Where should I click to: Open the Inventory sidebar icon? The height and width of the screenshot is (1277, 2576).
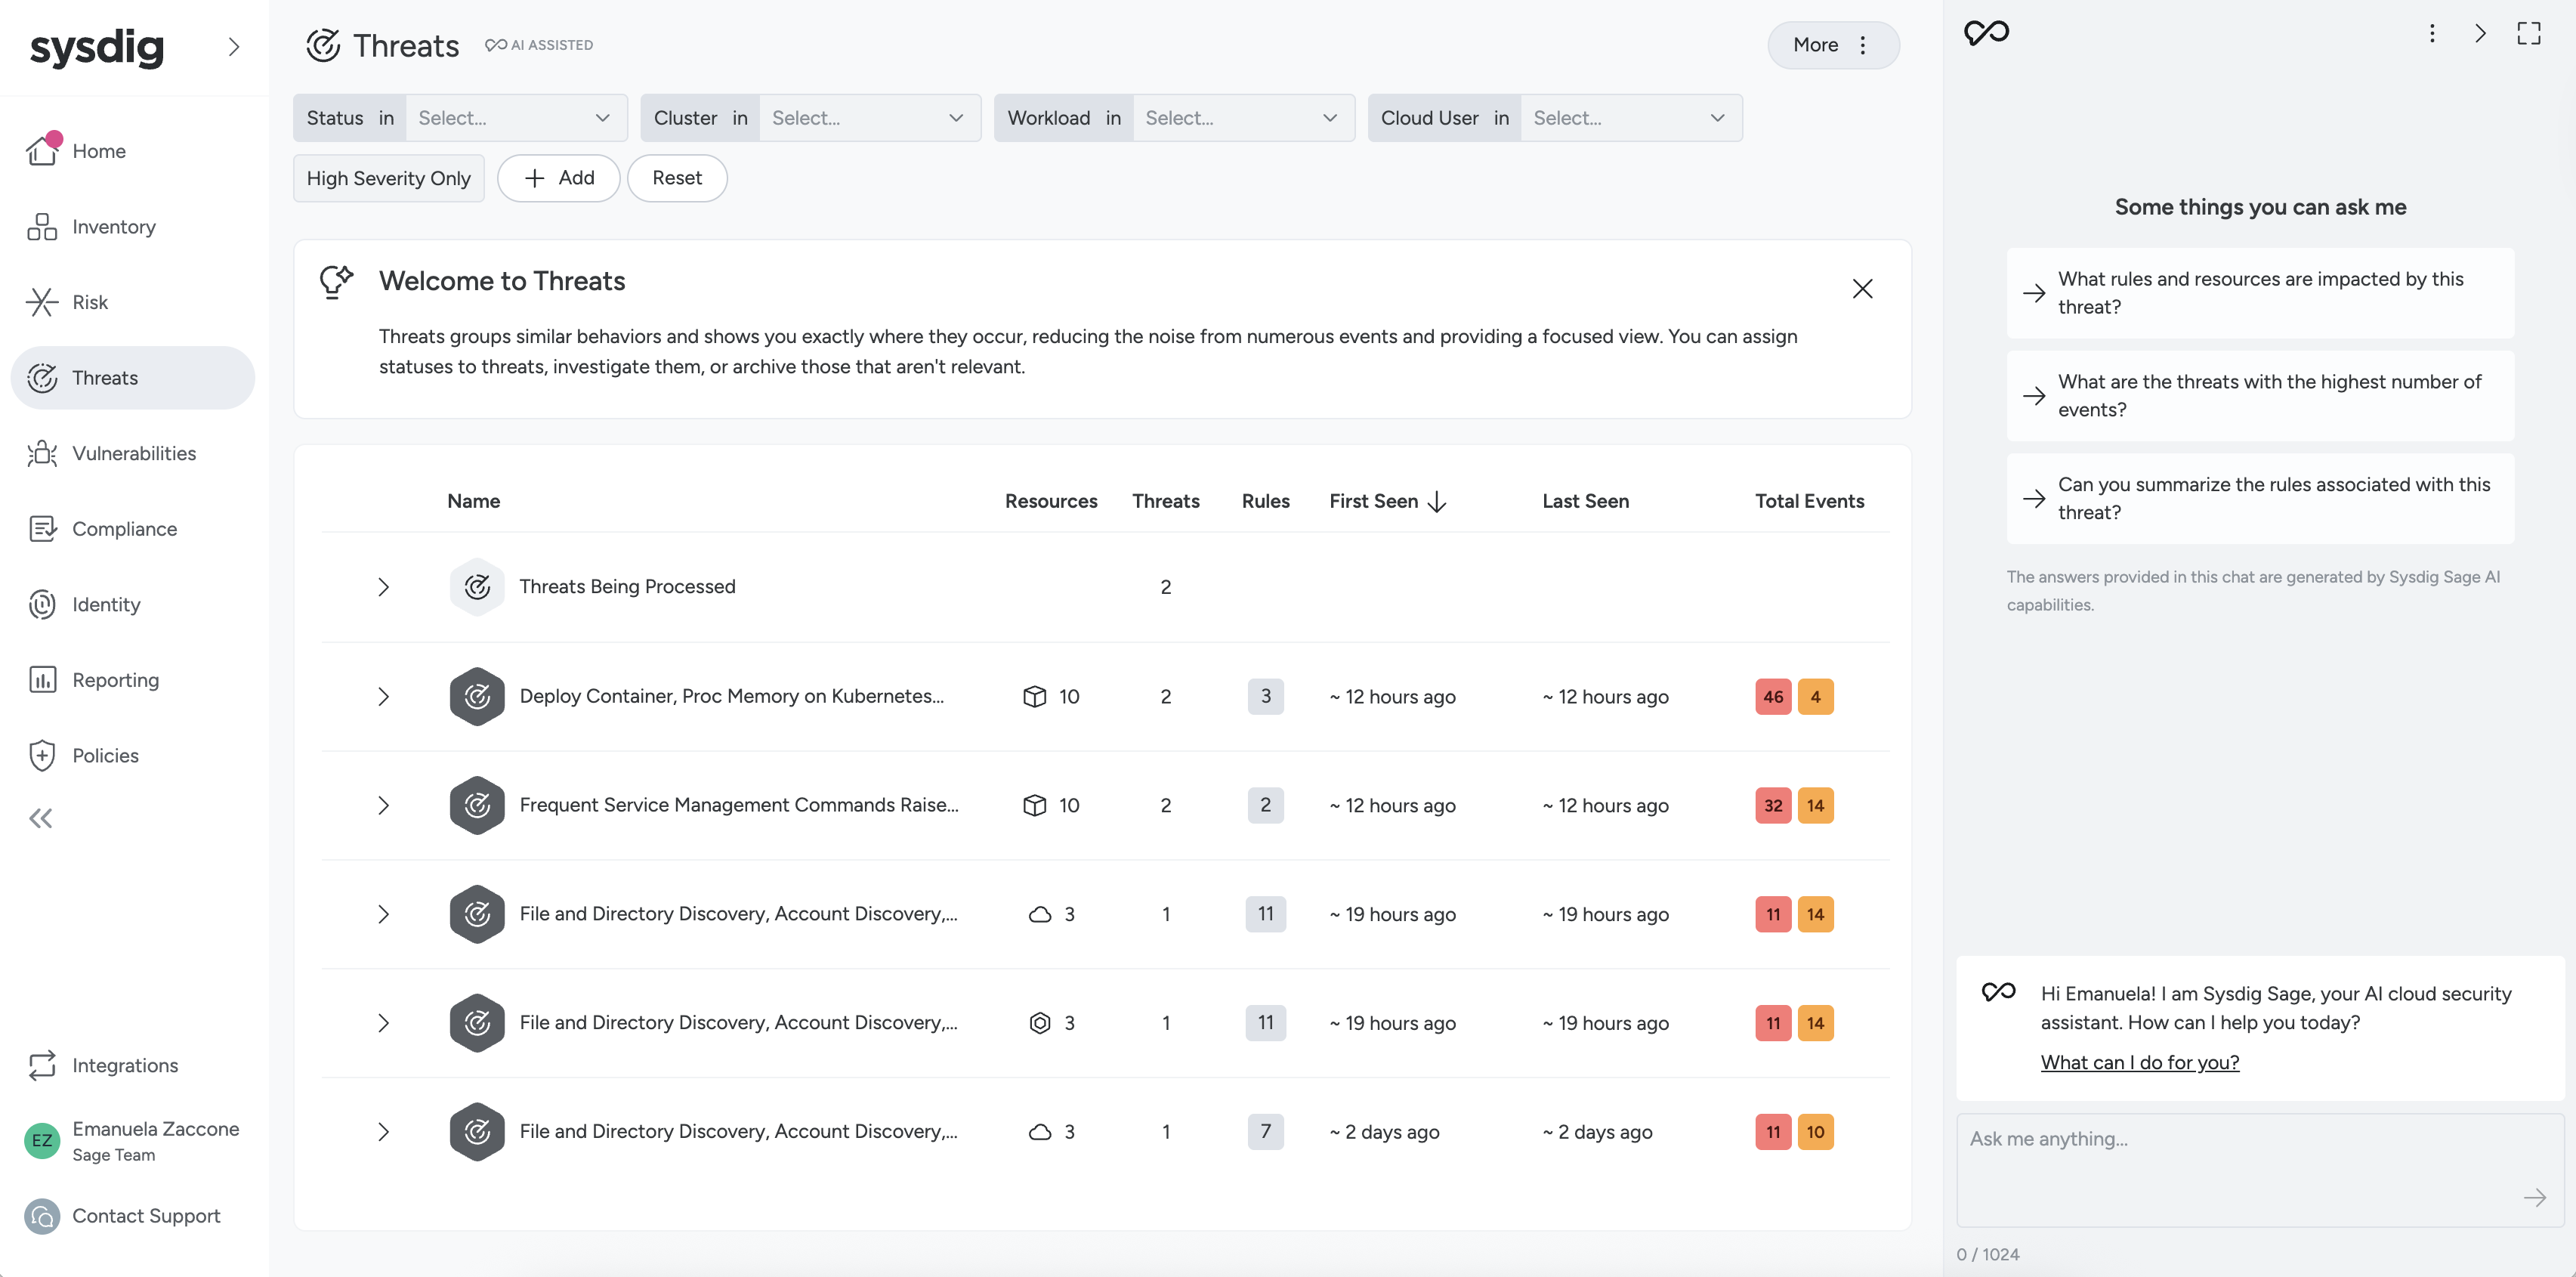coord(42,227)
